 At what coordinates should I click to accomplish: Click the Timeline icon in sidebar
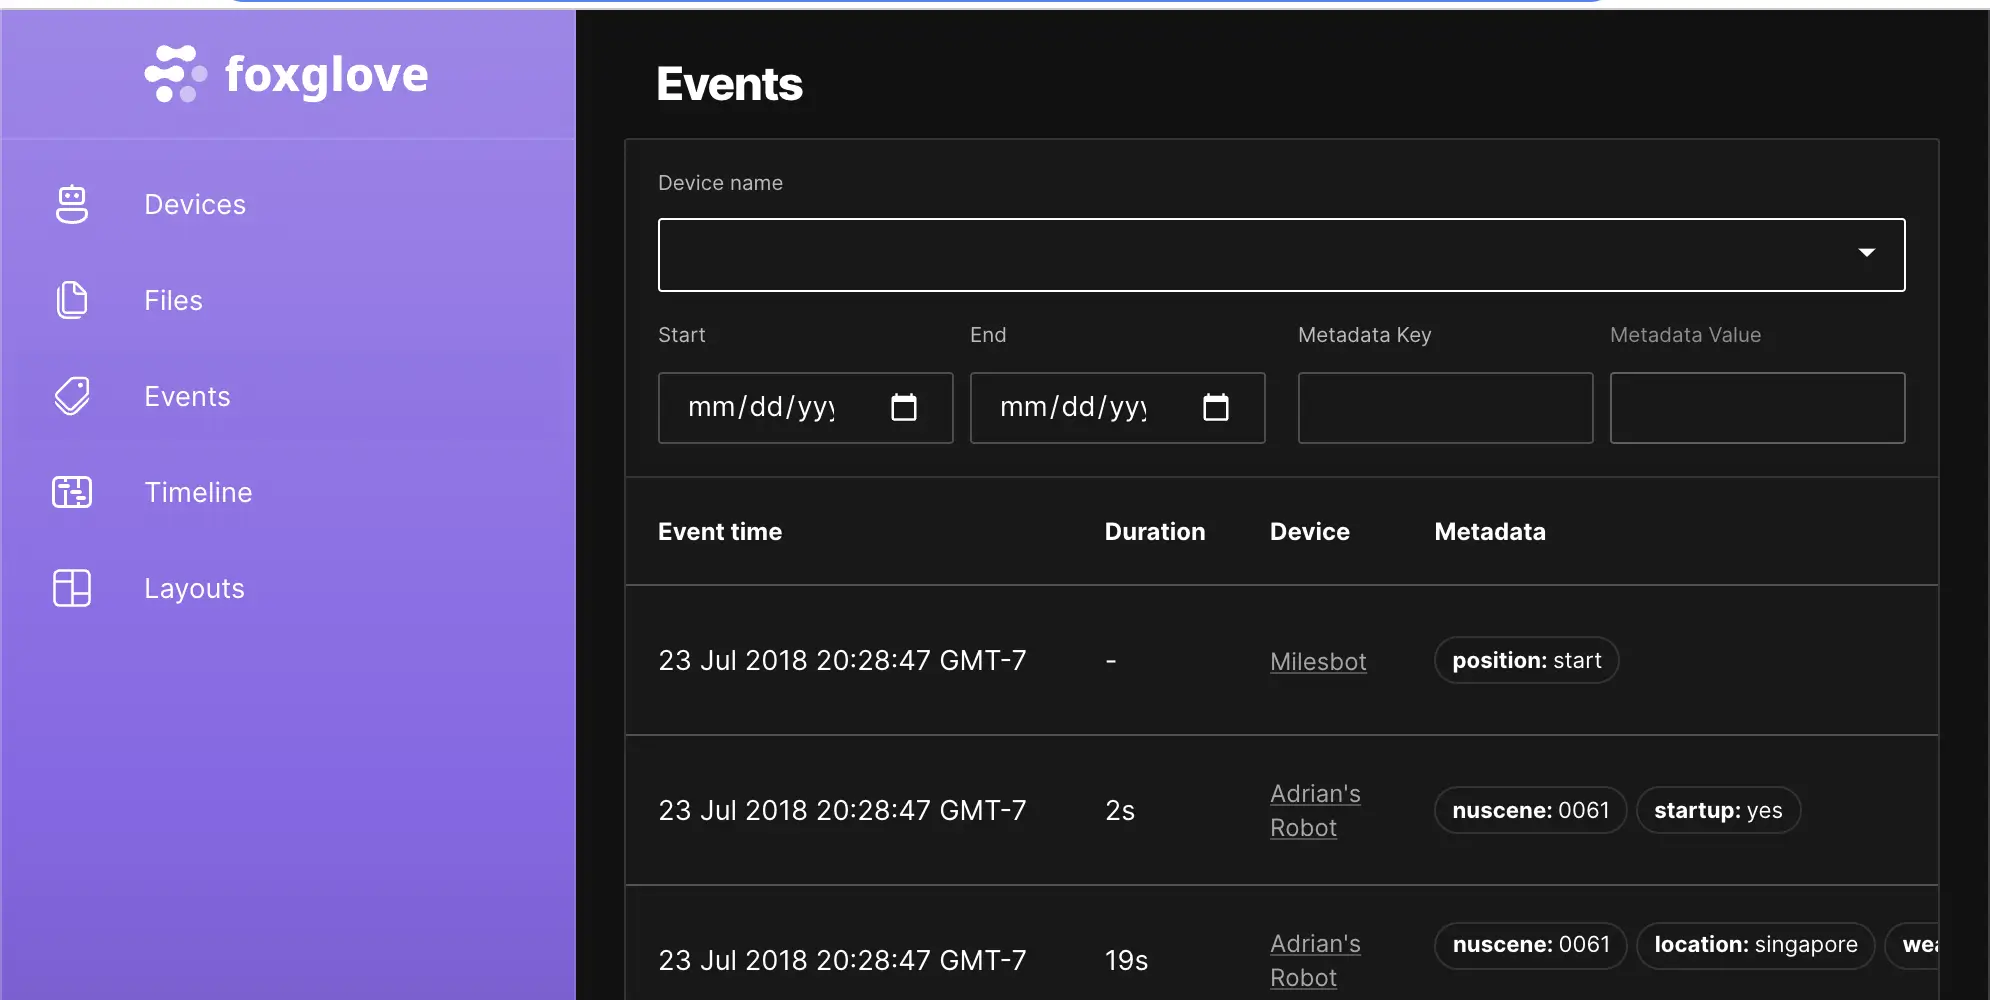click(x=72, y=492)
